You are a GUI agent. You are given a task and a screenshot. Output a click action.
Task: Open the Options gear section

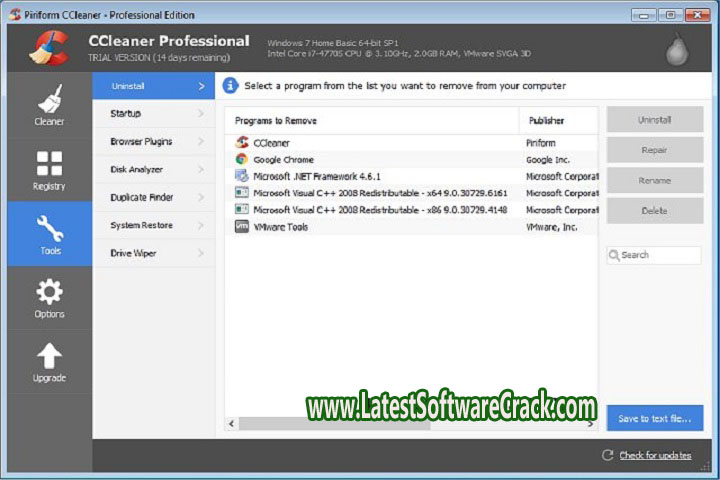50,298
